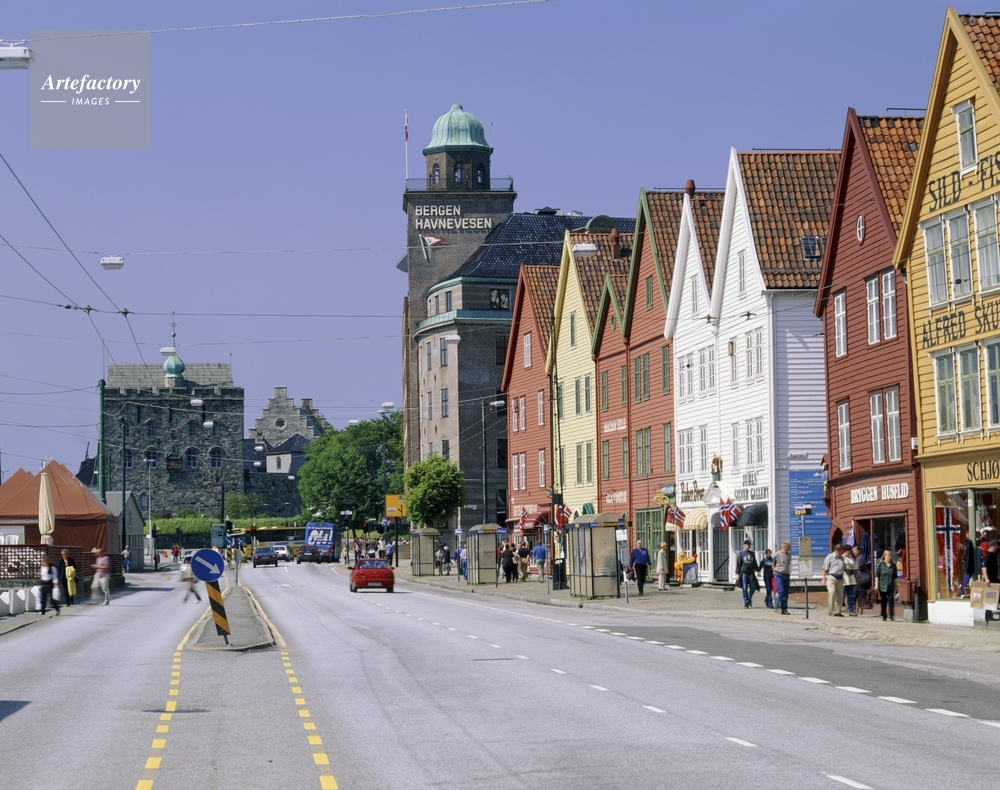This screenshot has height=790, width=1000.
Task: Click the Bergen Havnevesen lettering on tower
Action: pos(452,217)
